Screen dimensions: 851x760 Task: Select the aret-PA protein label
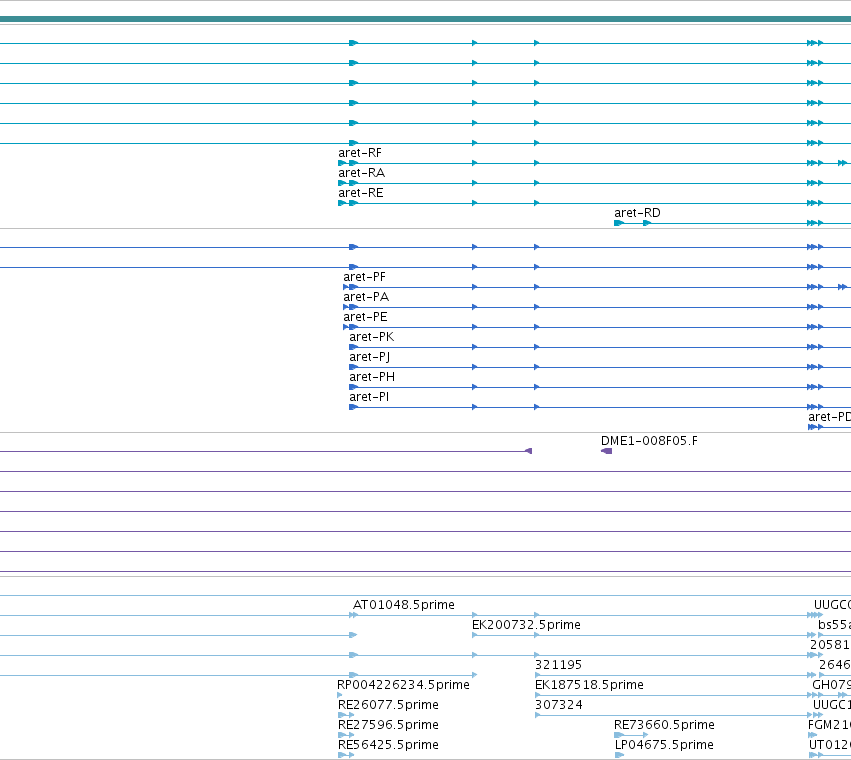click(366, 297)
